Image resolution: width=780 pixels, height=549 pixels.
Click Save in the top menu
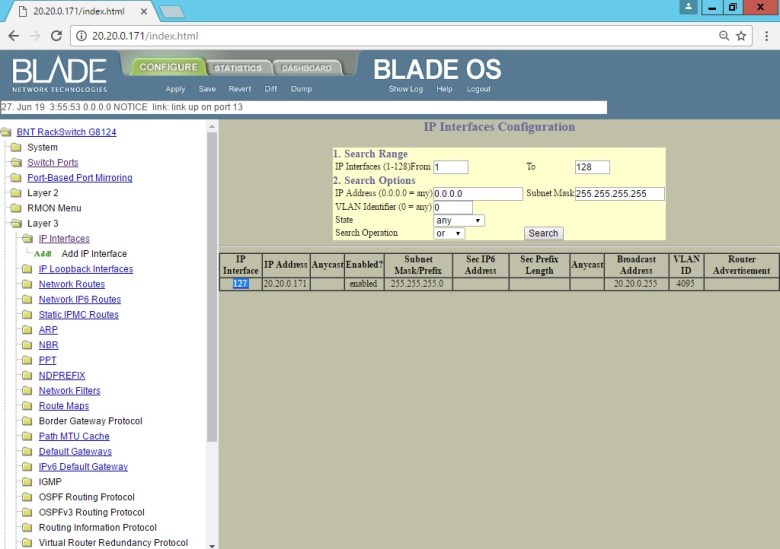(x=207, y=89)
